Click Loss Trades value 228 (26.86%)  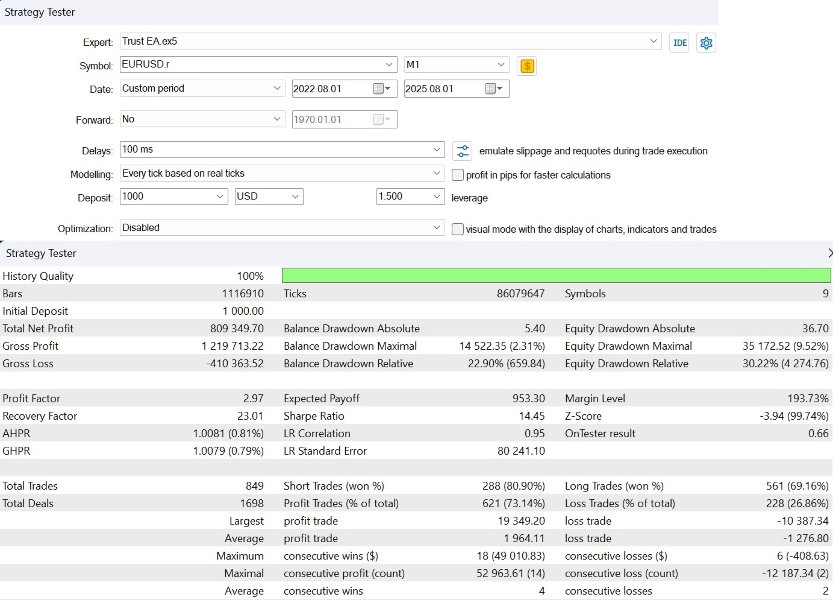797,503
